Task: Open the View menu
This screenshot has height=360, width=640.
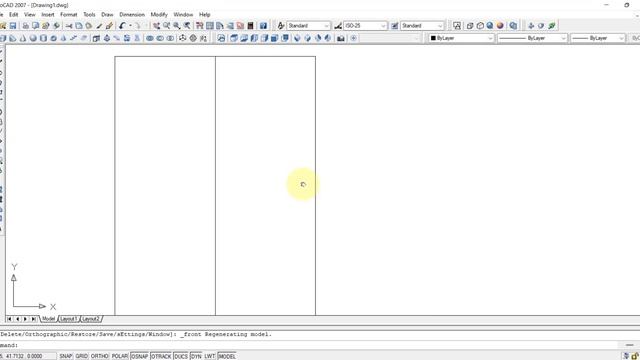Action: 30,14
